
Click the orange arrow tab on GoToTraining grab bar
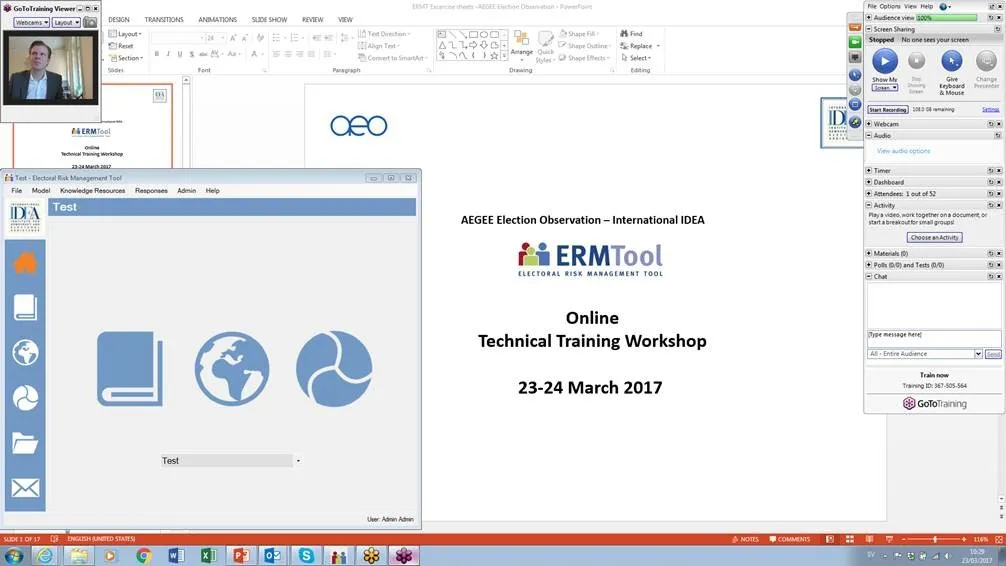click(855, 27)
